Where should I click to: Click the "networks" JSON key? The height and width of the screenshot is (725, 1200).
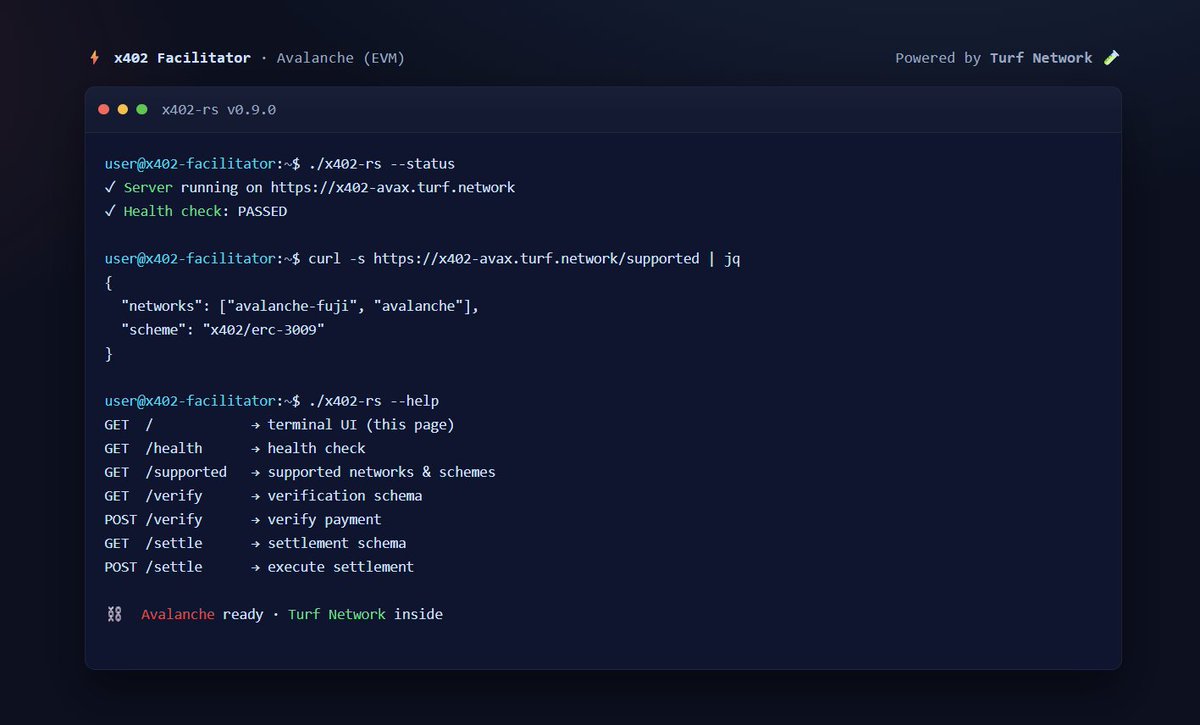pyautogui.click(x=161, y=306)
